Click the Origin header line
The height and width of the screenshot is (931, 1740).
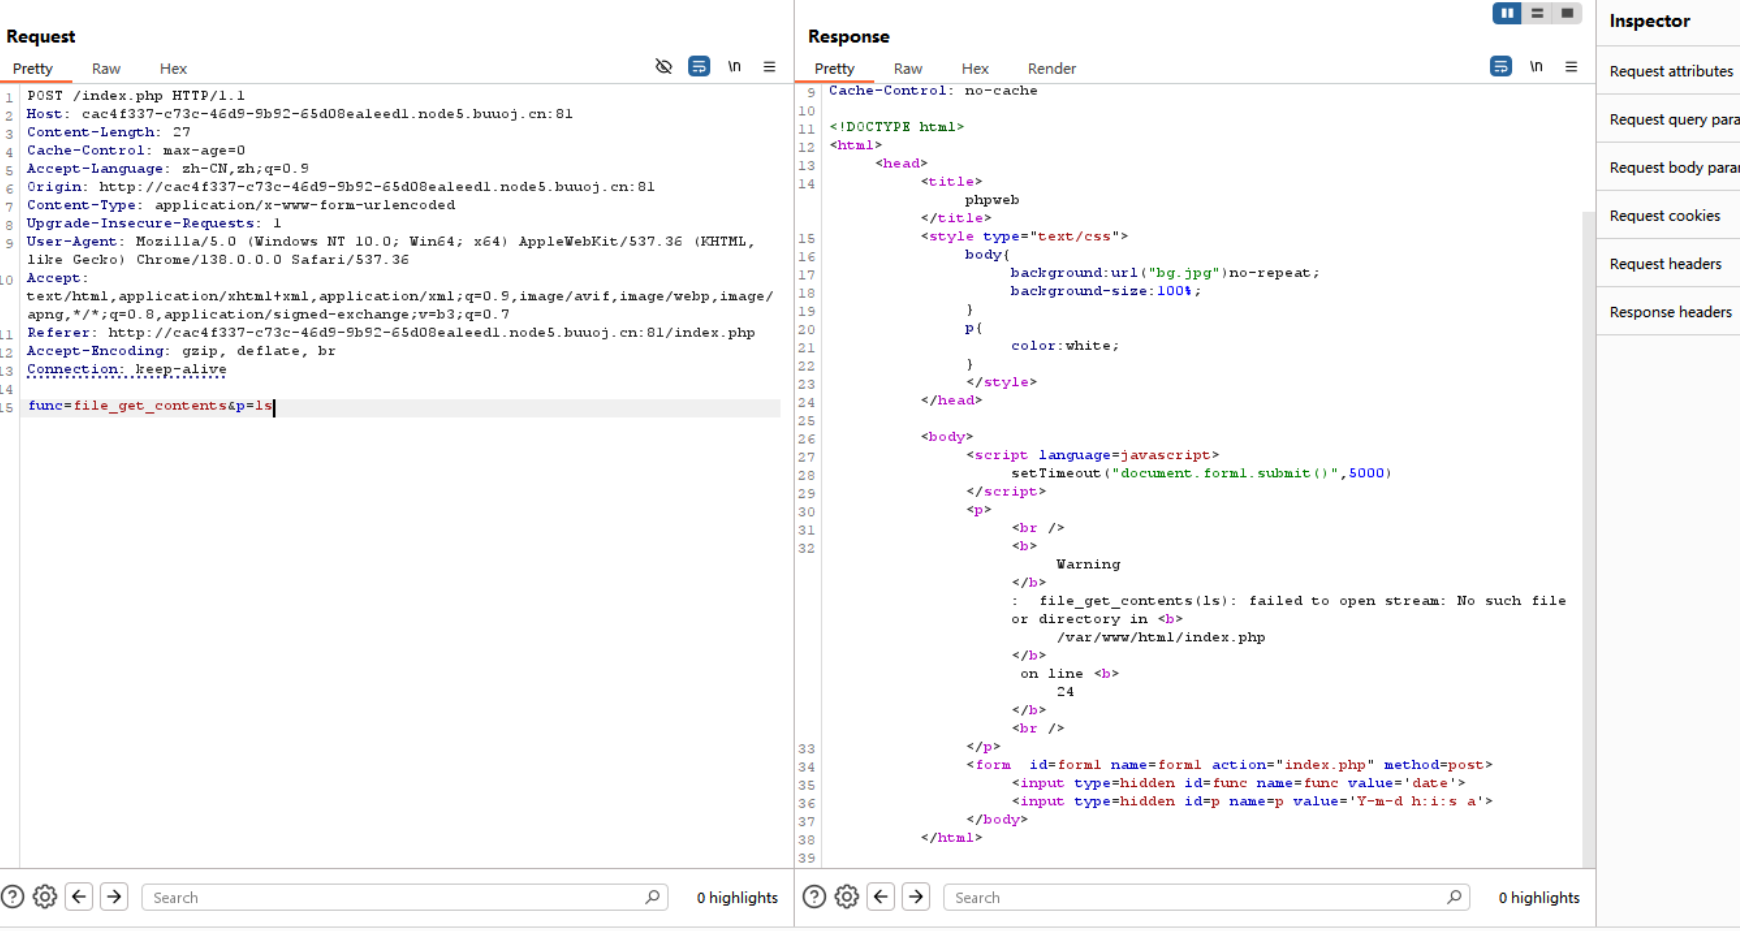click(341, 187)
